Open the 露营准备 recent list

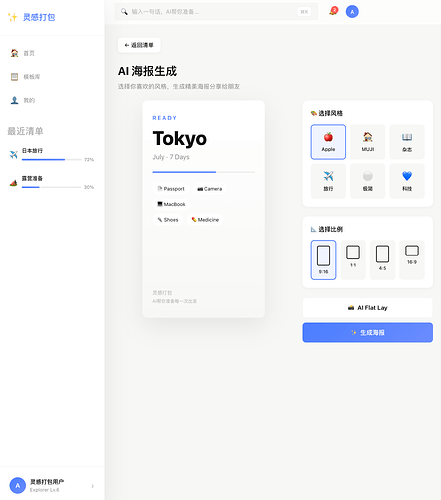[x=52, y=182]
